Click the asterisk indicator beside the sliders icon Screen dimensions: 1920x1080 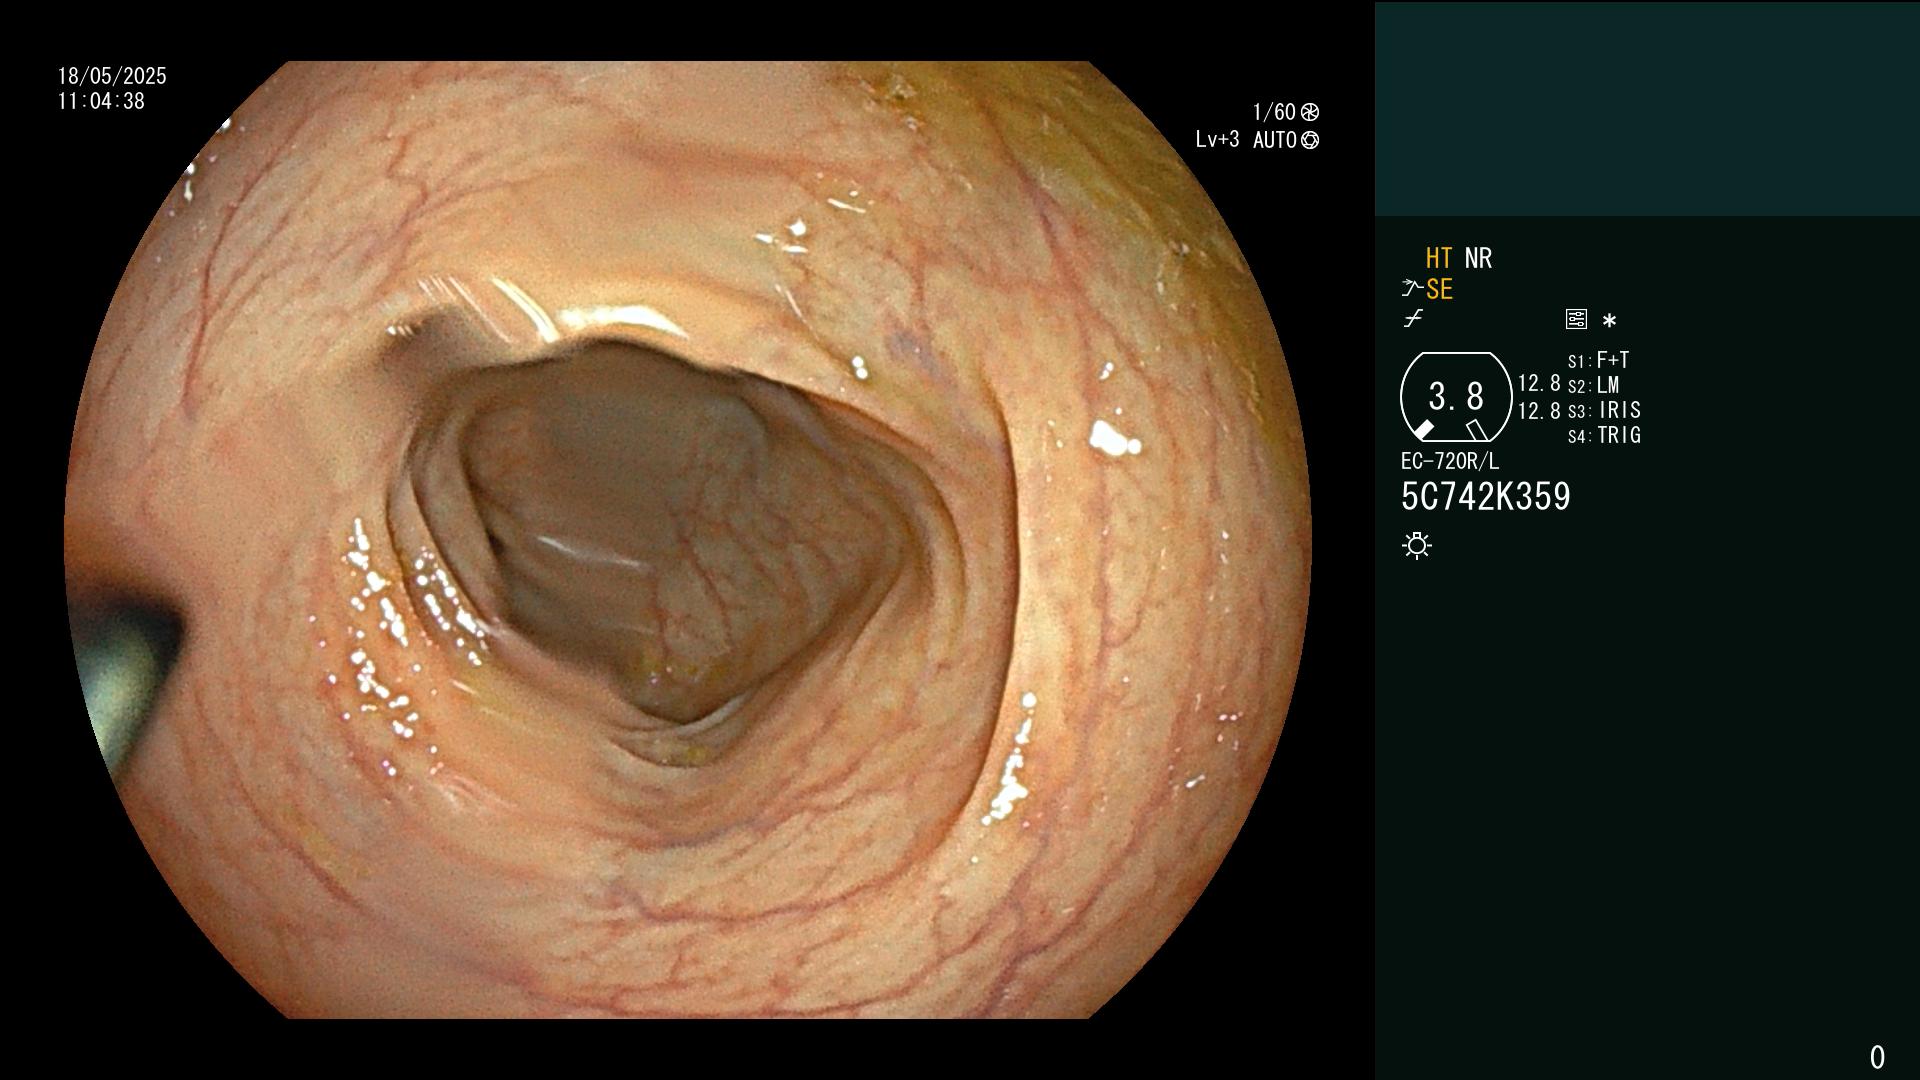[x=1609, y=321]
